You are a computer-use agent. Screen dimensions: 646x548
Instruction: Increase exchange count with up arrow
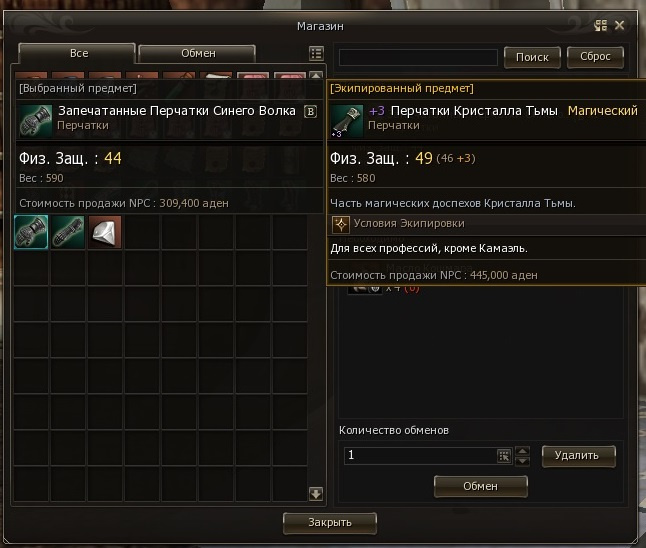[x=522, y=451]
